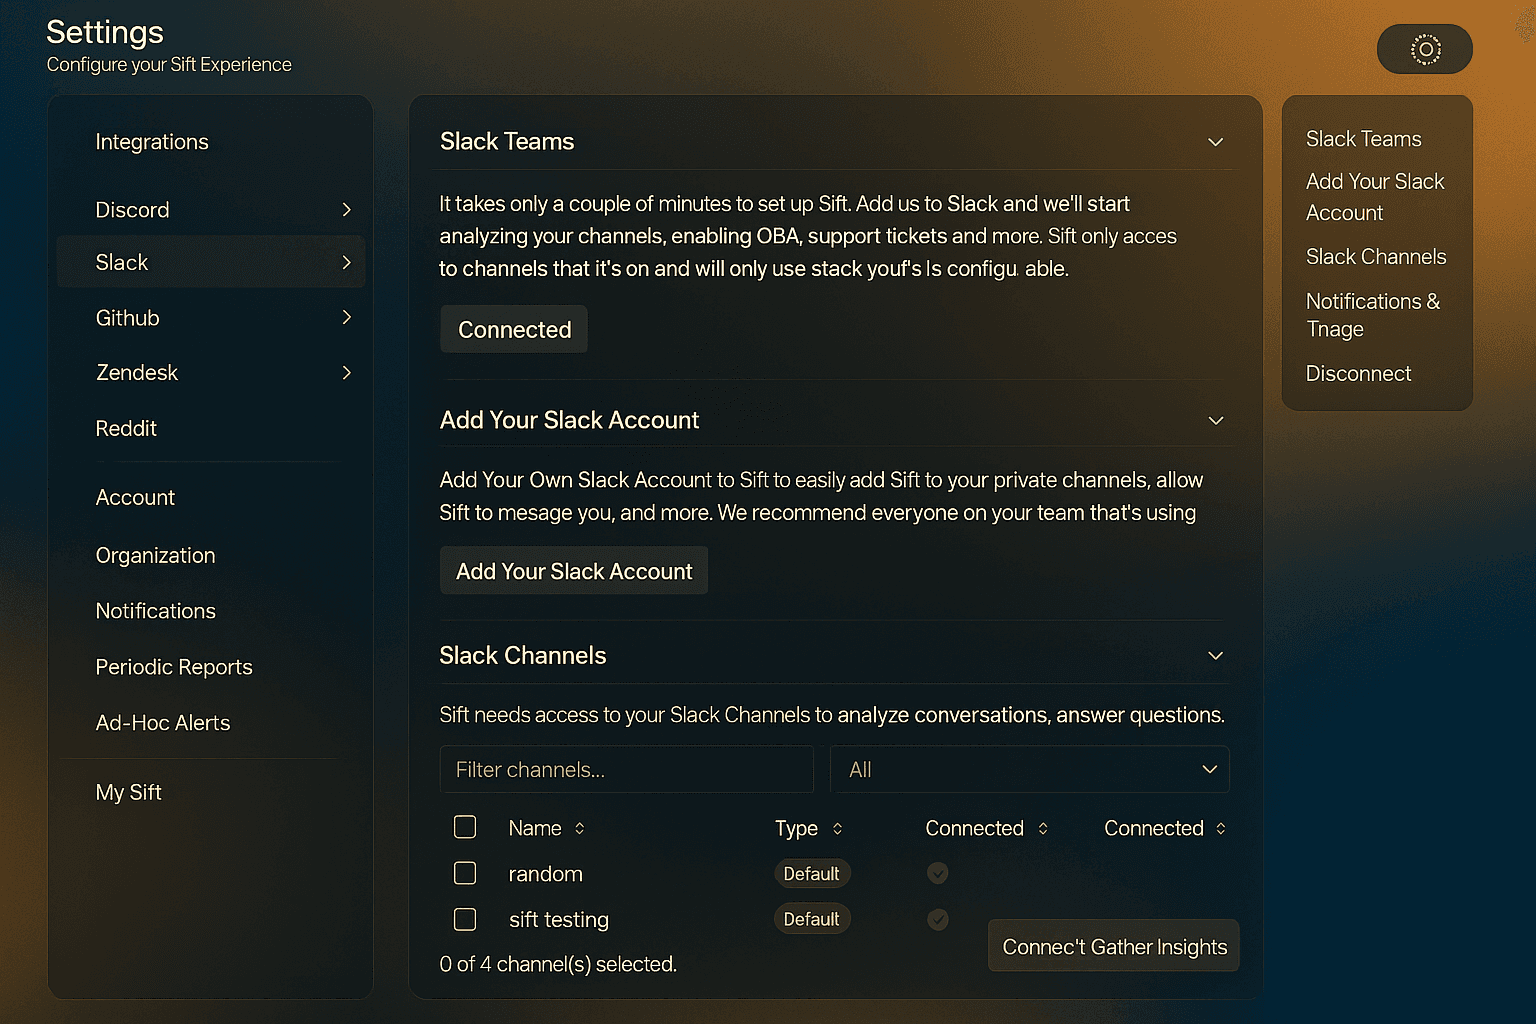Click the Settings page title

[x=105, y=32]
